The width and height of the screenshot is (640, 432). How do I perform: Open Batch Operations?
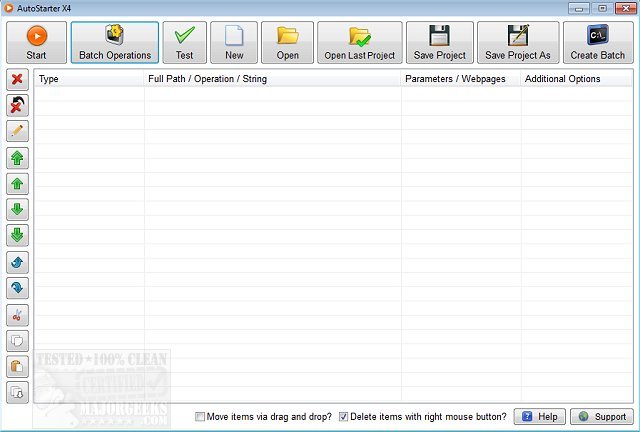(x=115, y=42)
